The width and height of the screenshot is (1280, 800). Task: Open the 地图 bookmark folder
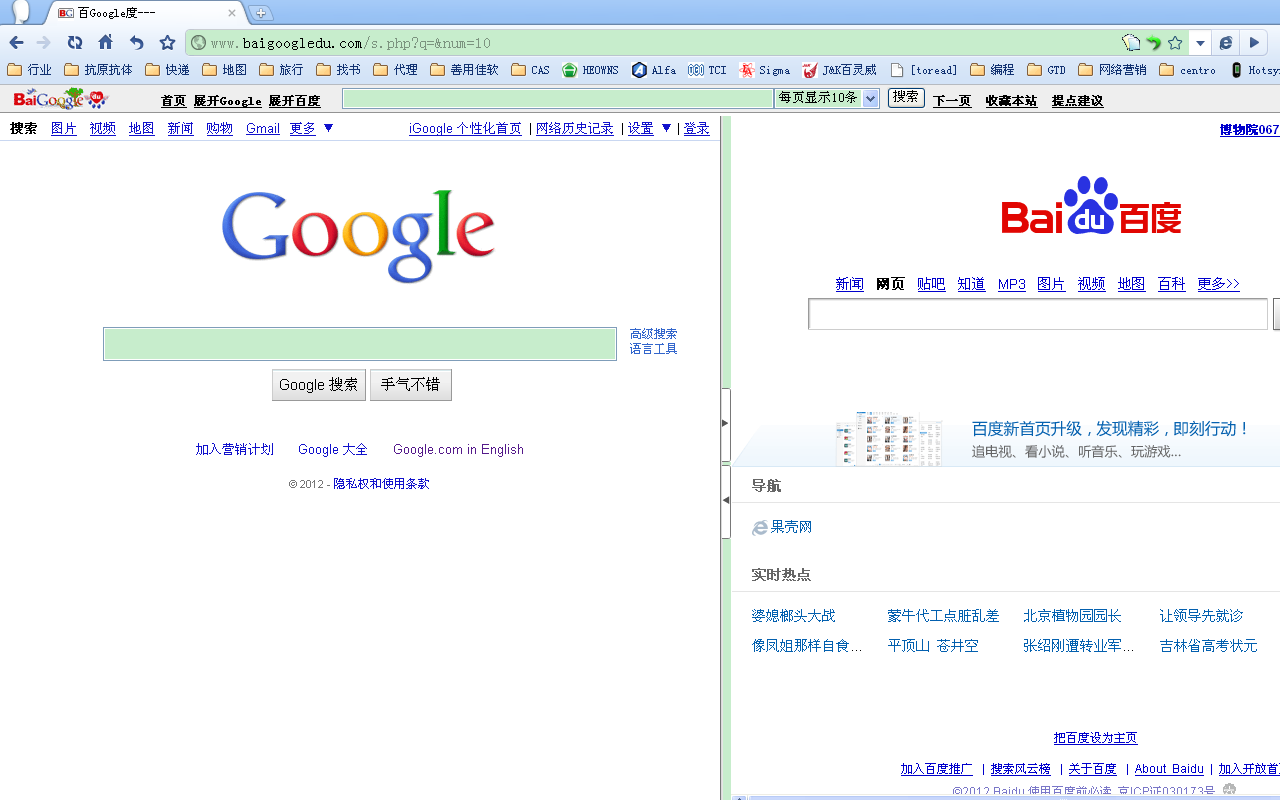(224, 70)
